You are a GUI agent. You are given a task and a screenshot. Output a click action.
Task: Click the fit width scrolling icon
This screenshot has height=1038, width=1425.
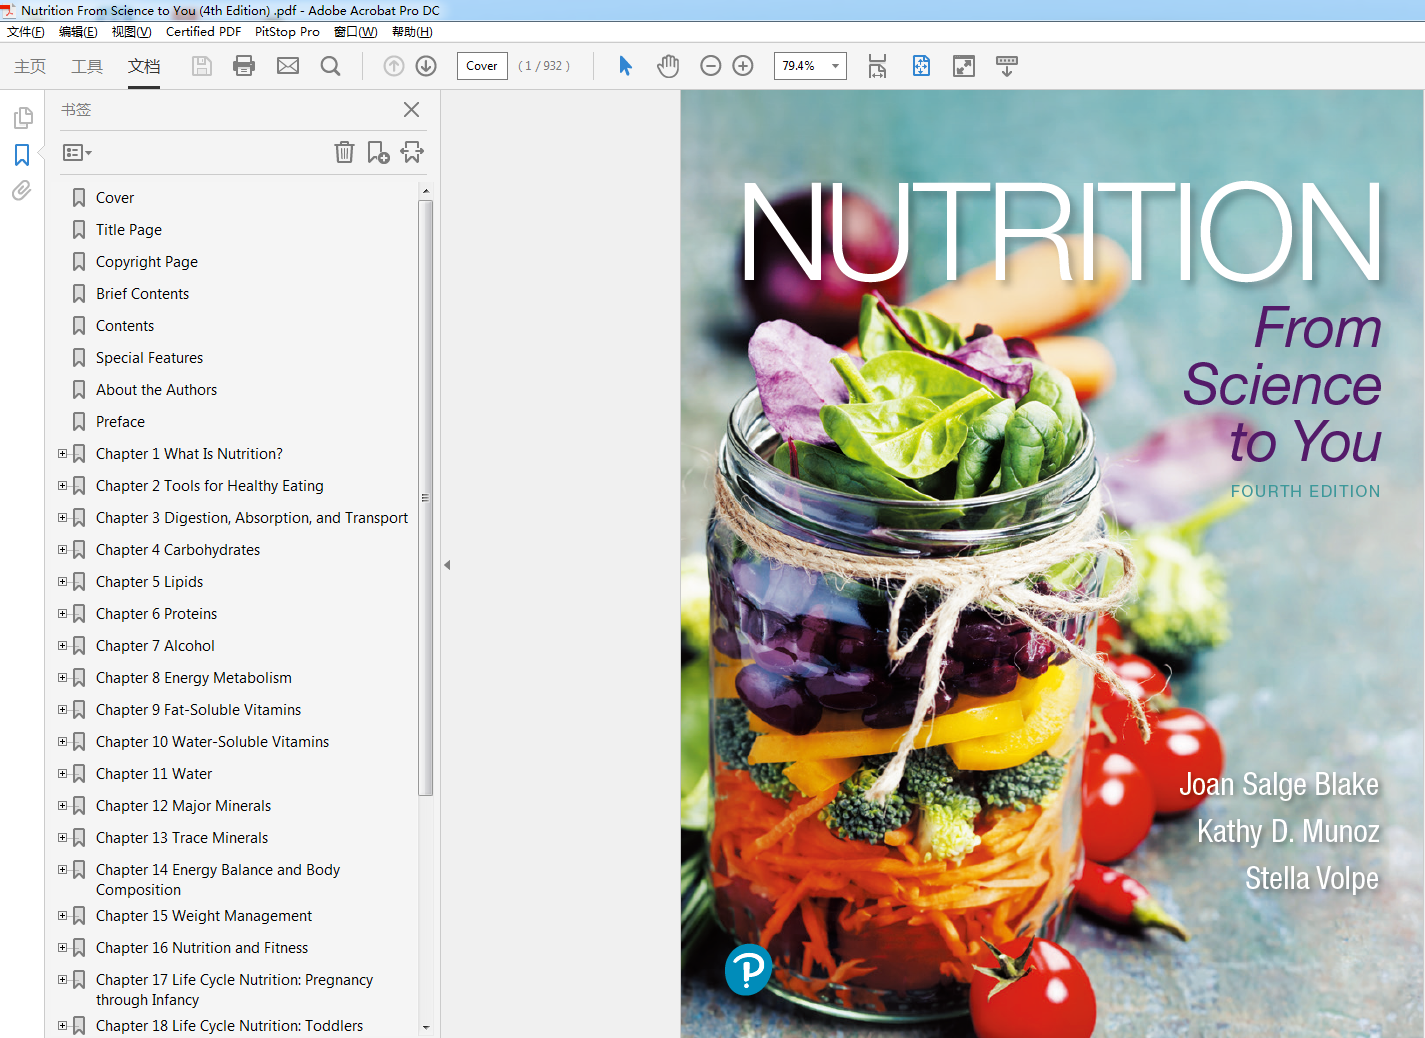pyautogui.click(x=877, y=66)
